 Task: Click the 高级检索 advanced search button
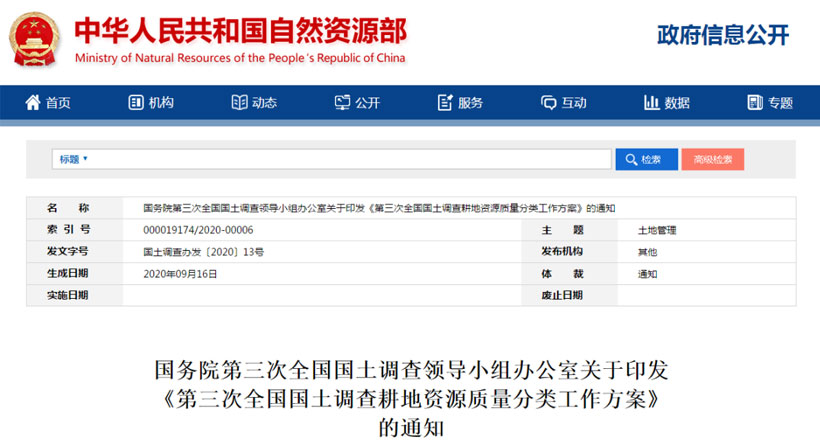tap(712, 160)
